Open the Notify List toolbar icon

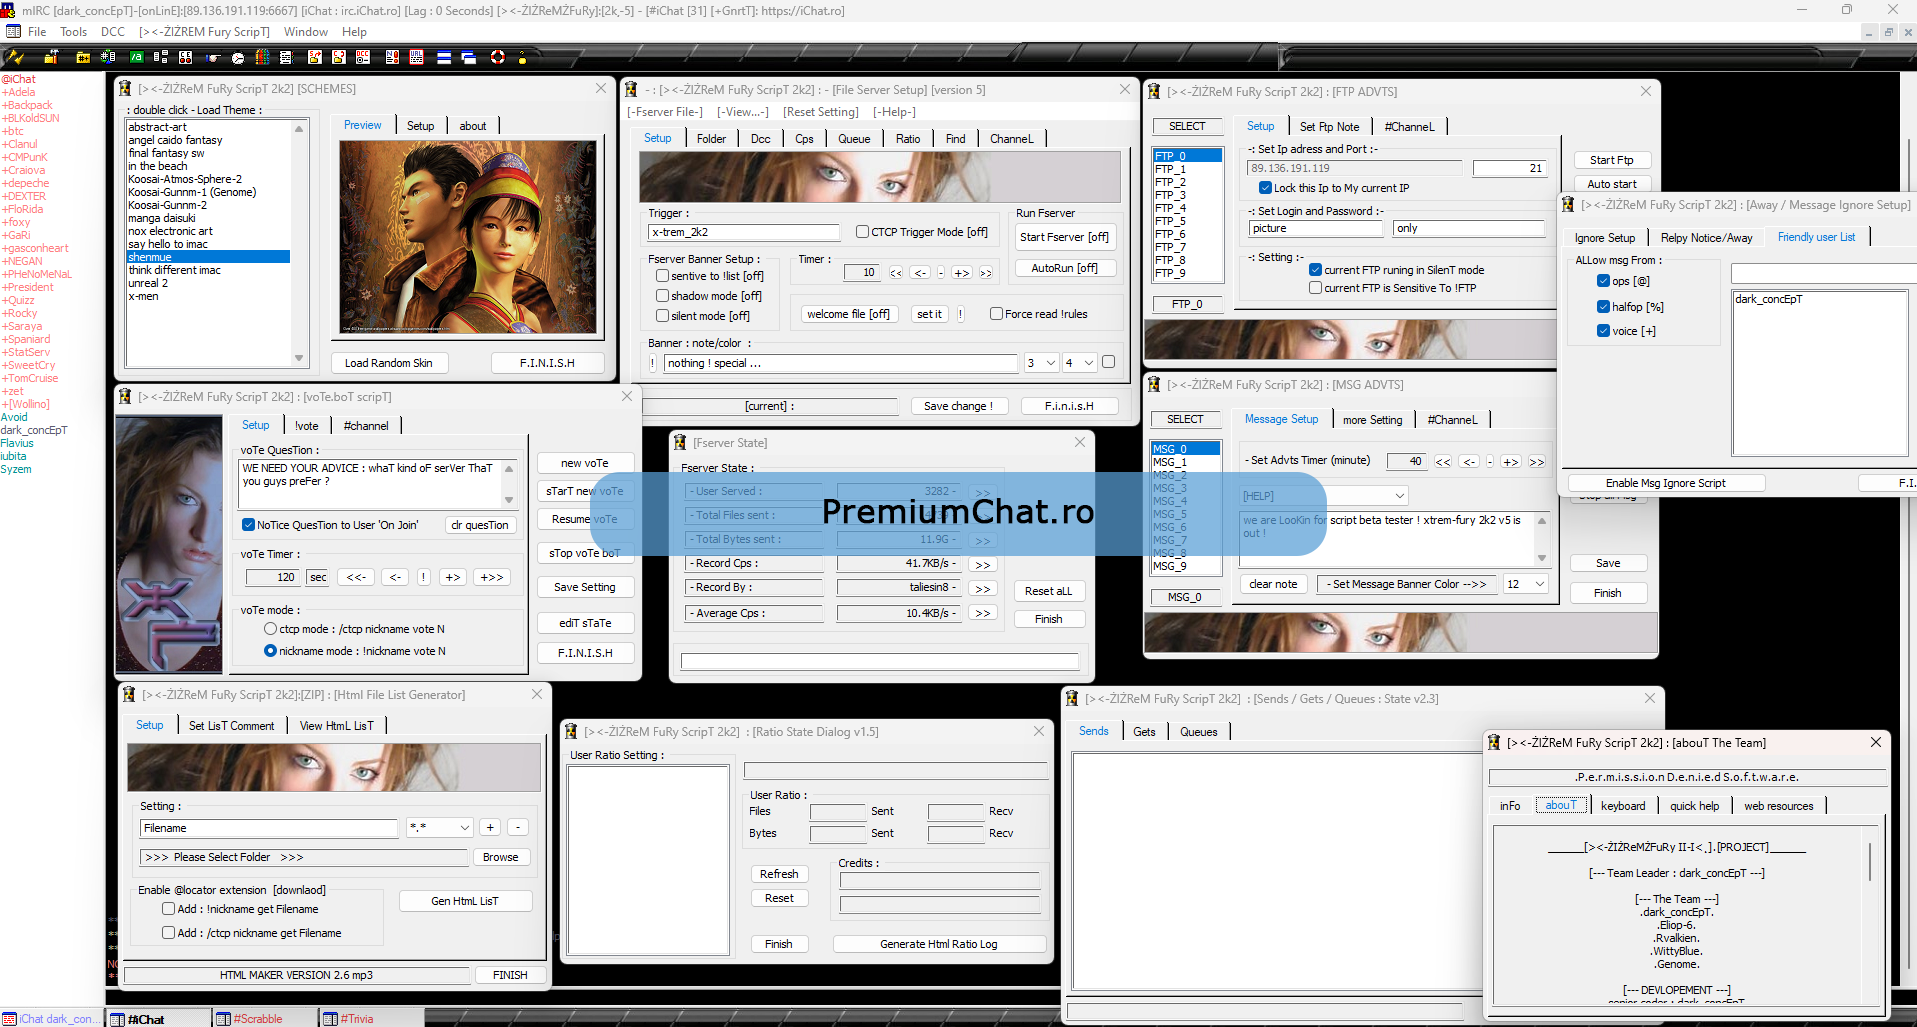coord(392,57)
